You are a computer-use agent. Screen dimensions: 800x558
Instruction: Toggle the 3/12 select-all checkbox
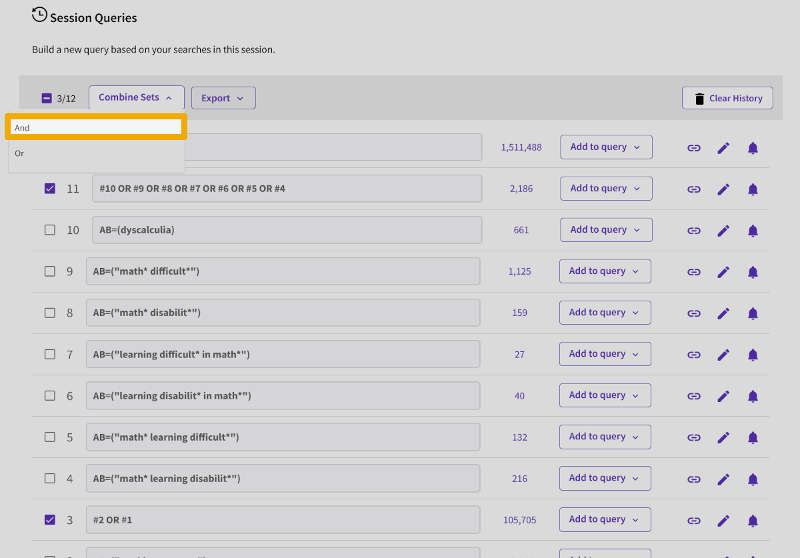46,98
